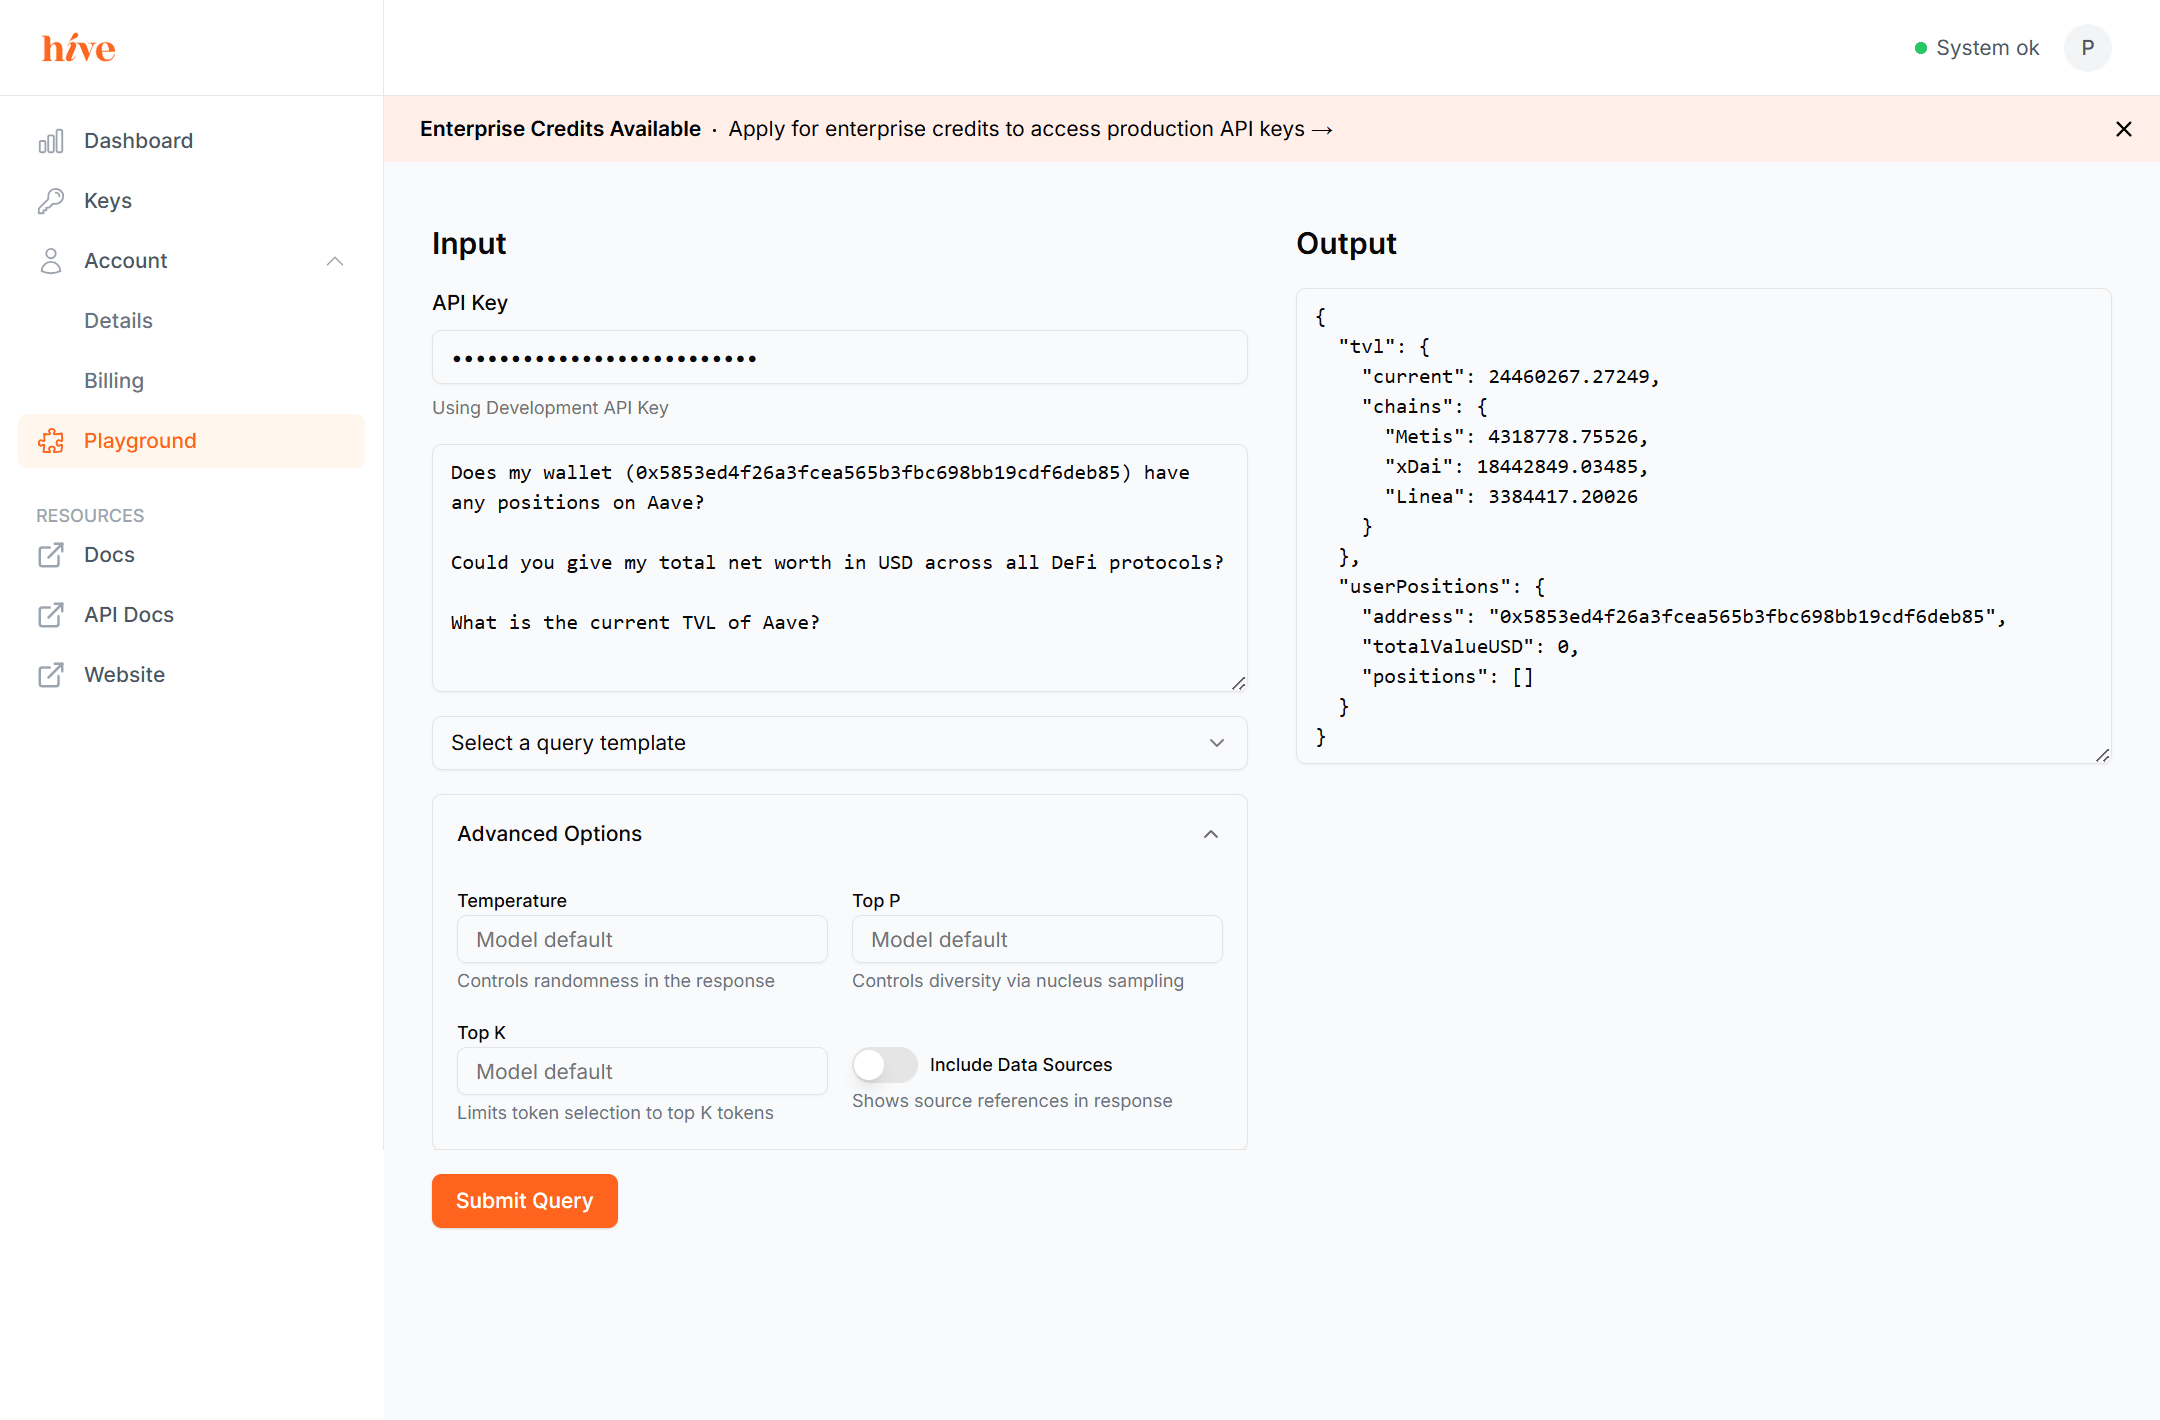Enable the Include Data Sources toggle
2160x1420 pixels.
click(884, 1065)
